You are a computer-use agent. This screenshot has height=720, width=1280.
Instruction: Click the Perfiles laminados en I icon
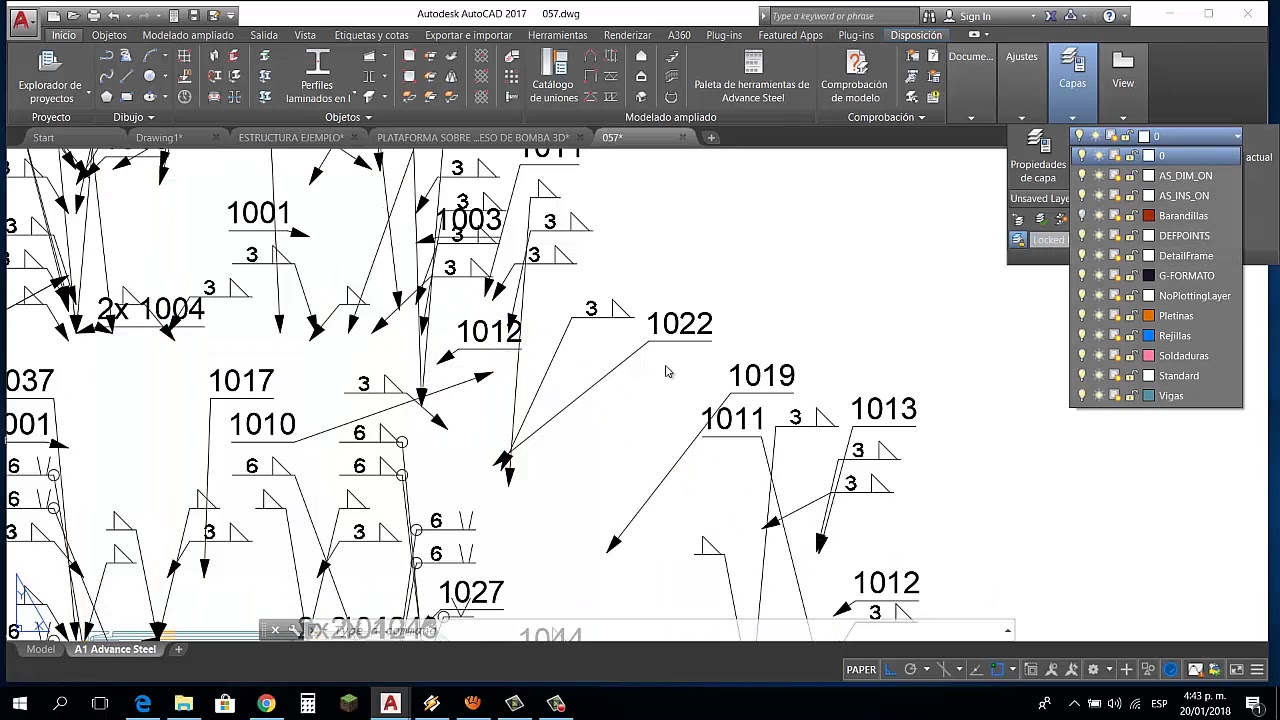[317, 76]
